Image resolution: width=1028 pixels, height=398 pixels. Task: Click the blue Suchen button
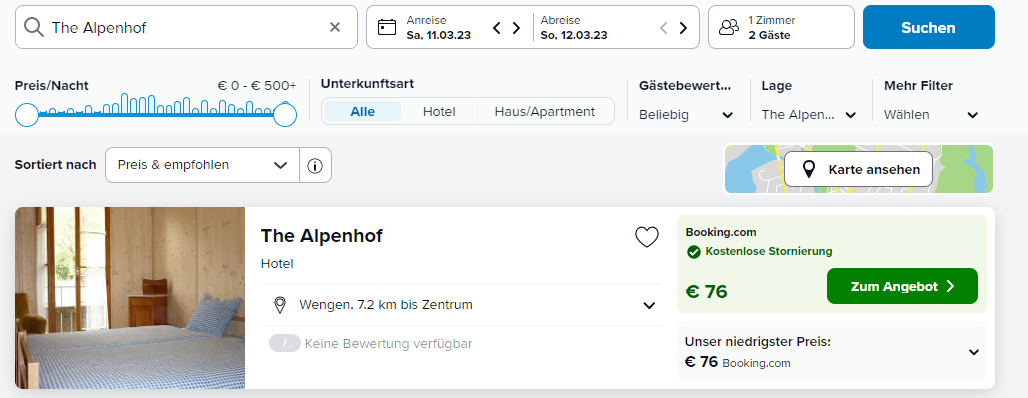tap(928, 28)
